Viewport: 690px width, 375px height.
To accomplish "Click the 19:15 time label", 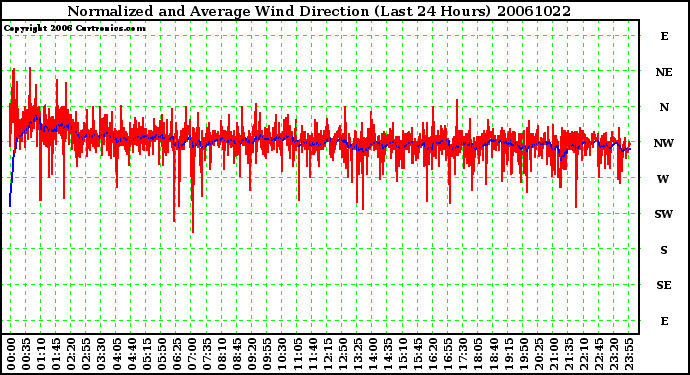I will (509, 354).
